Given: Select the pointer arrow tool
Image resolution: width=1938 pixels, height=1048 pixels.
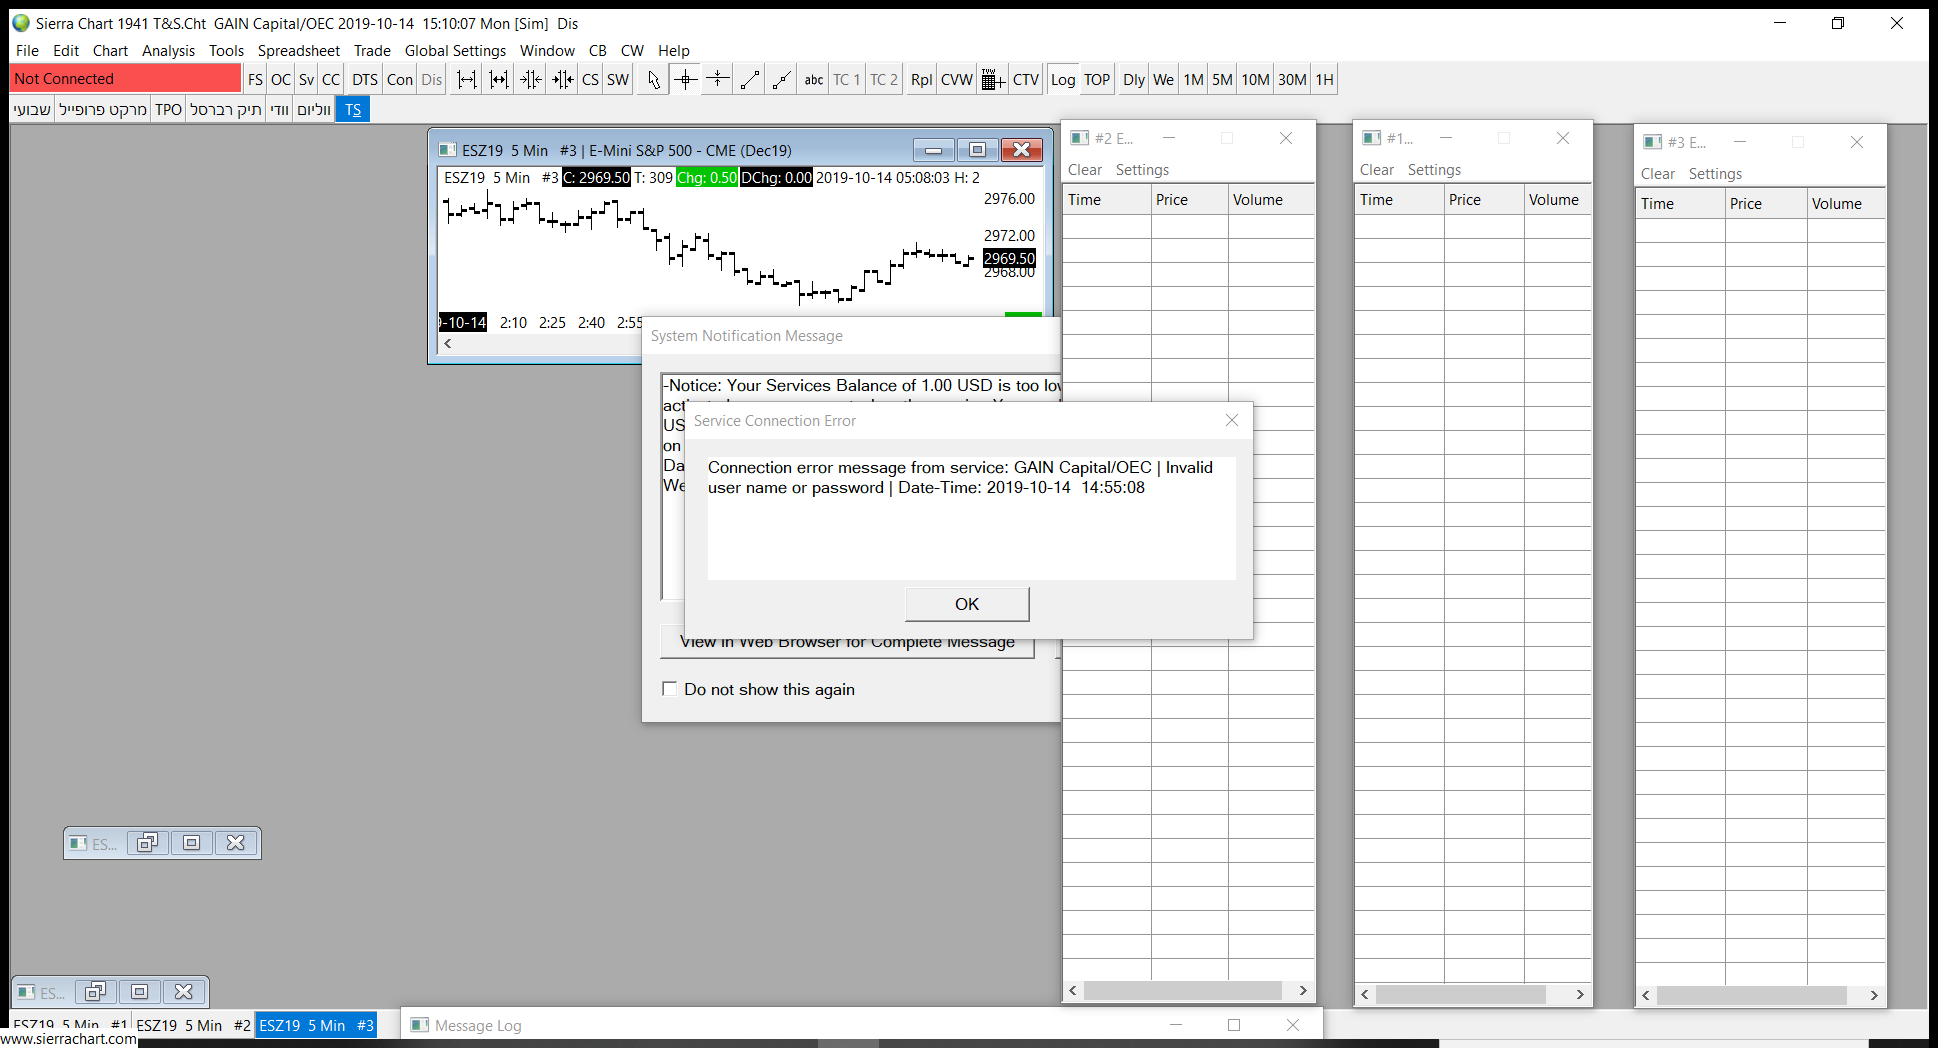Looking at the screenshot, I should (x=653, y=80).
